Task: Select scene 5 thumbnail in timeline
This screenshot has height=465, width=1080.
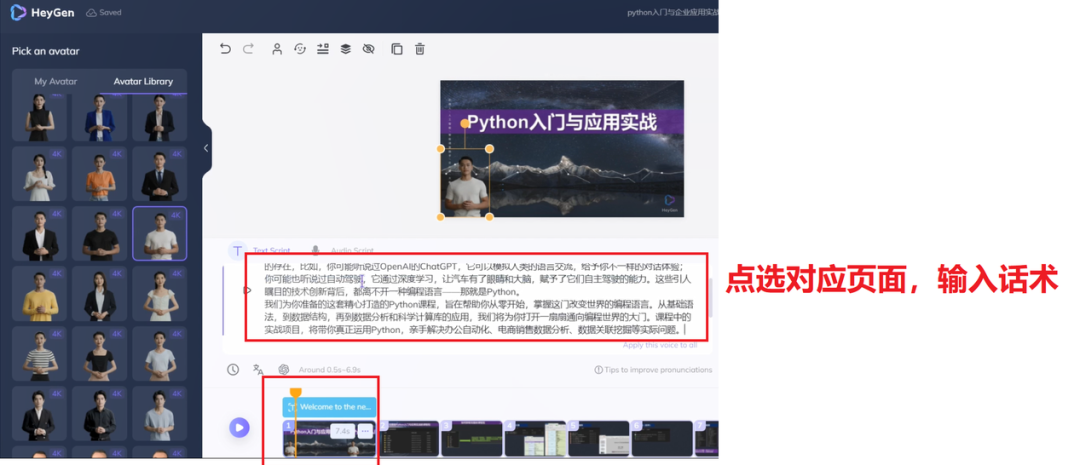Action: 599,438
